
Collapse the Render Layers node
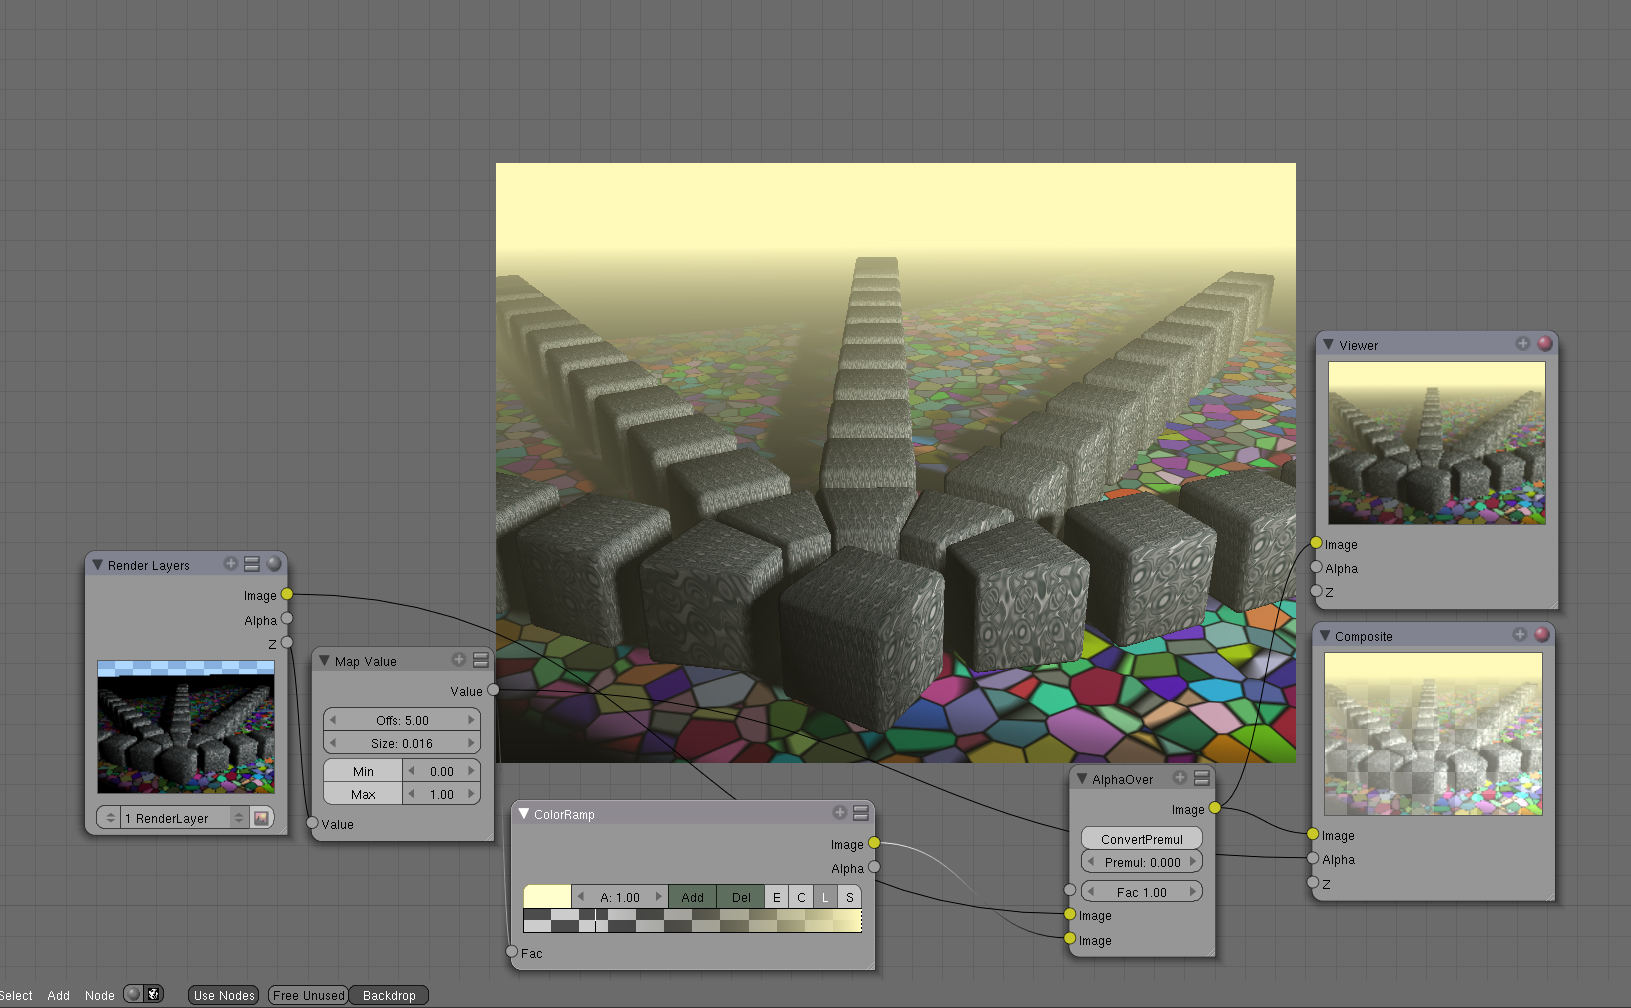point(98,565)
